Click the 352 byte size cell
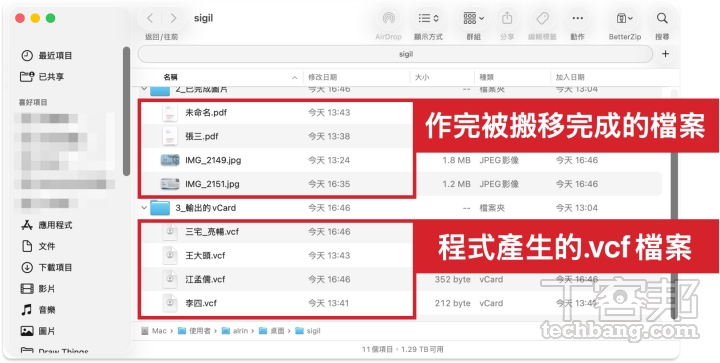Screen dimensions: 720x363 (453, 279)
